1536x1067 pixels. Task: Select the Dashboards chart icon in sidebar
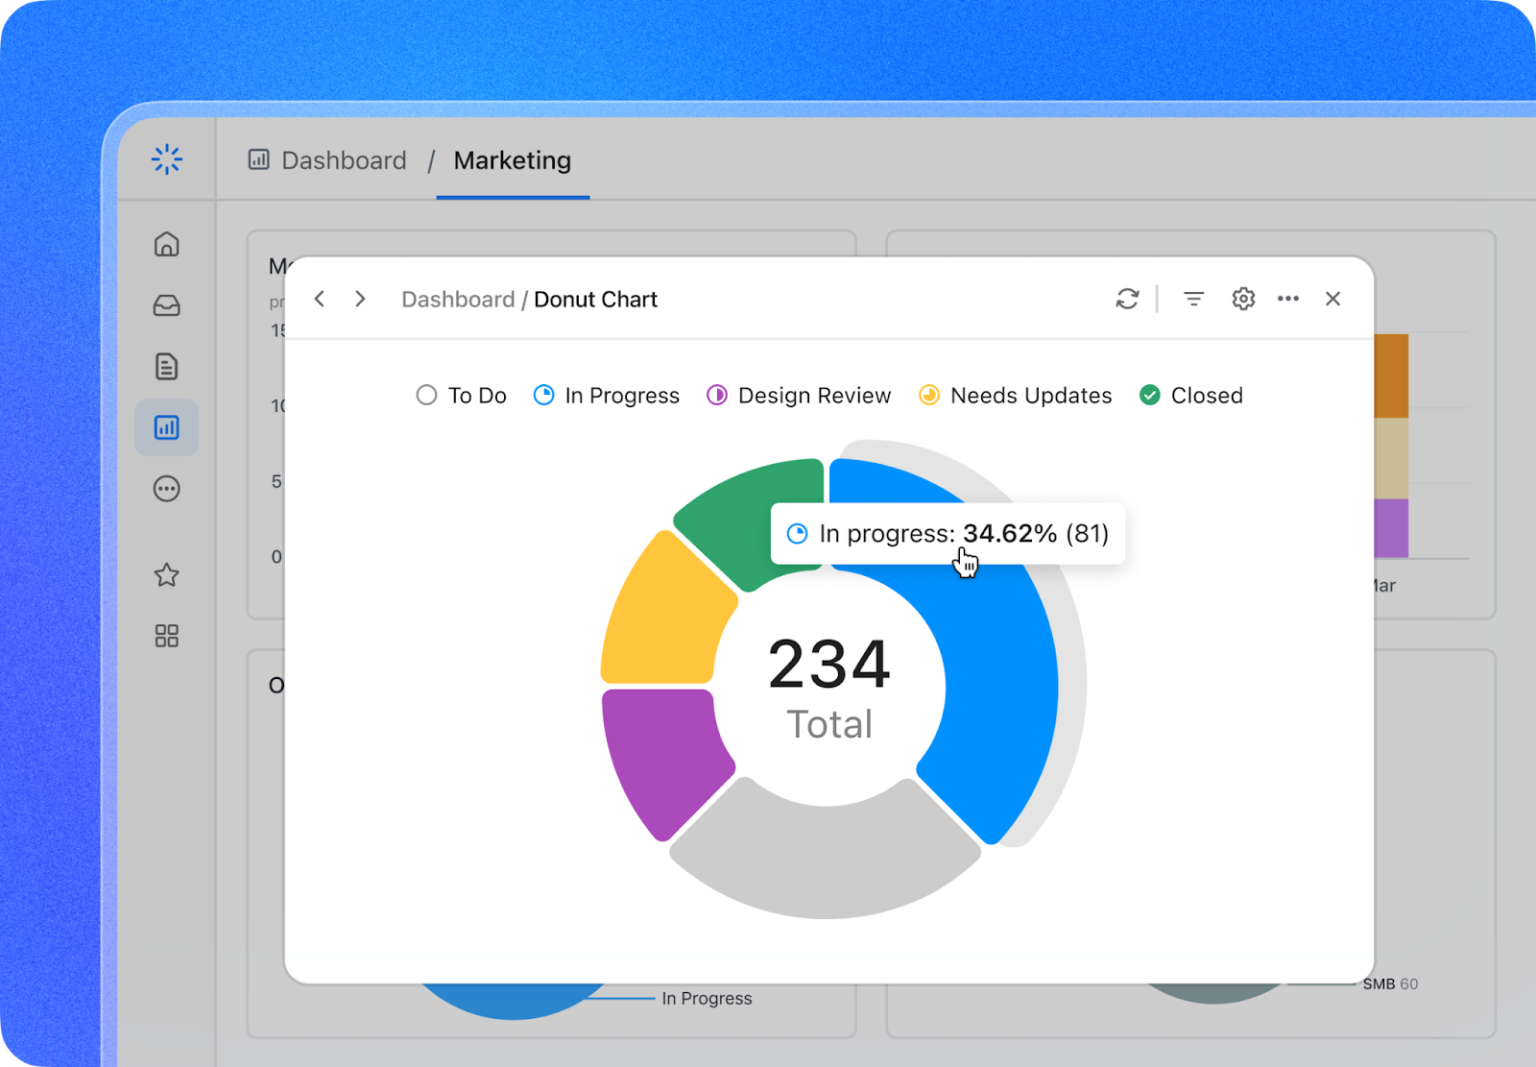(166, 427)
